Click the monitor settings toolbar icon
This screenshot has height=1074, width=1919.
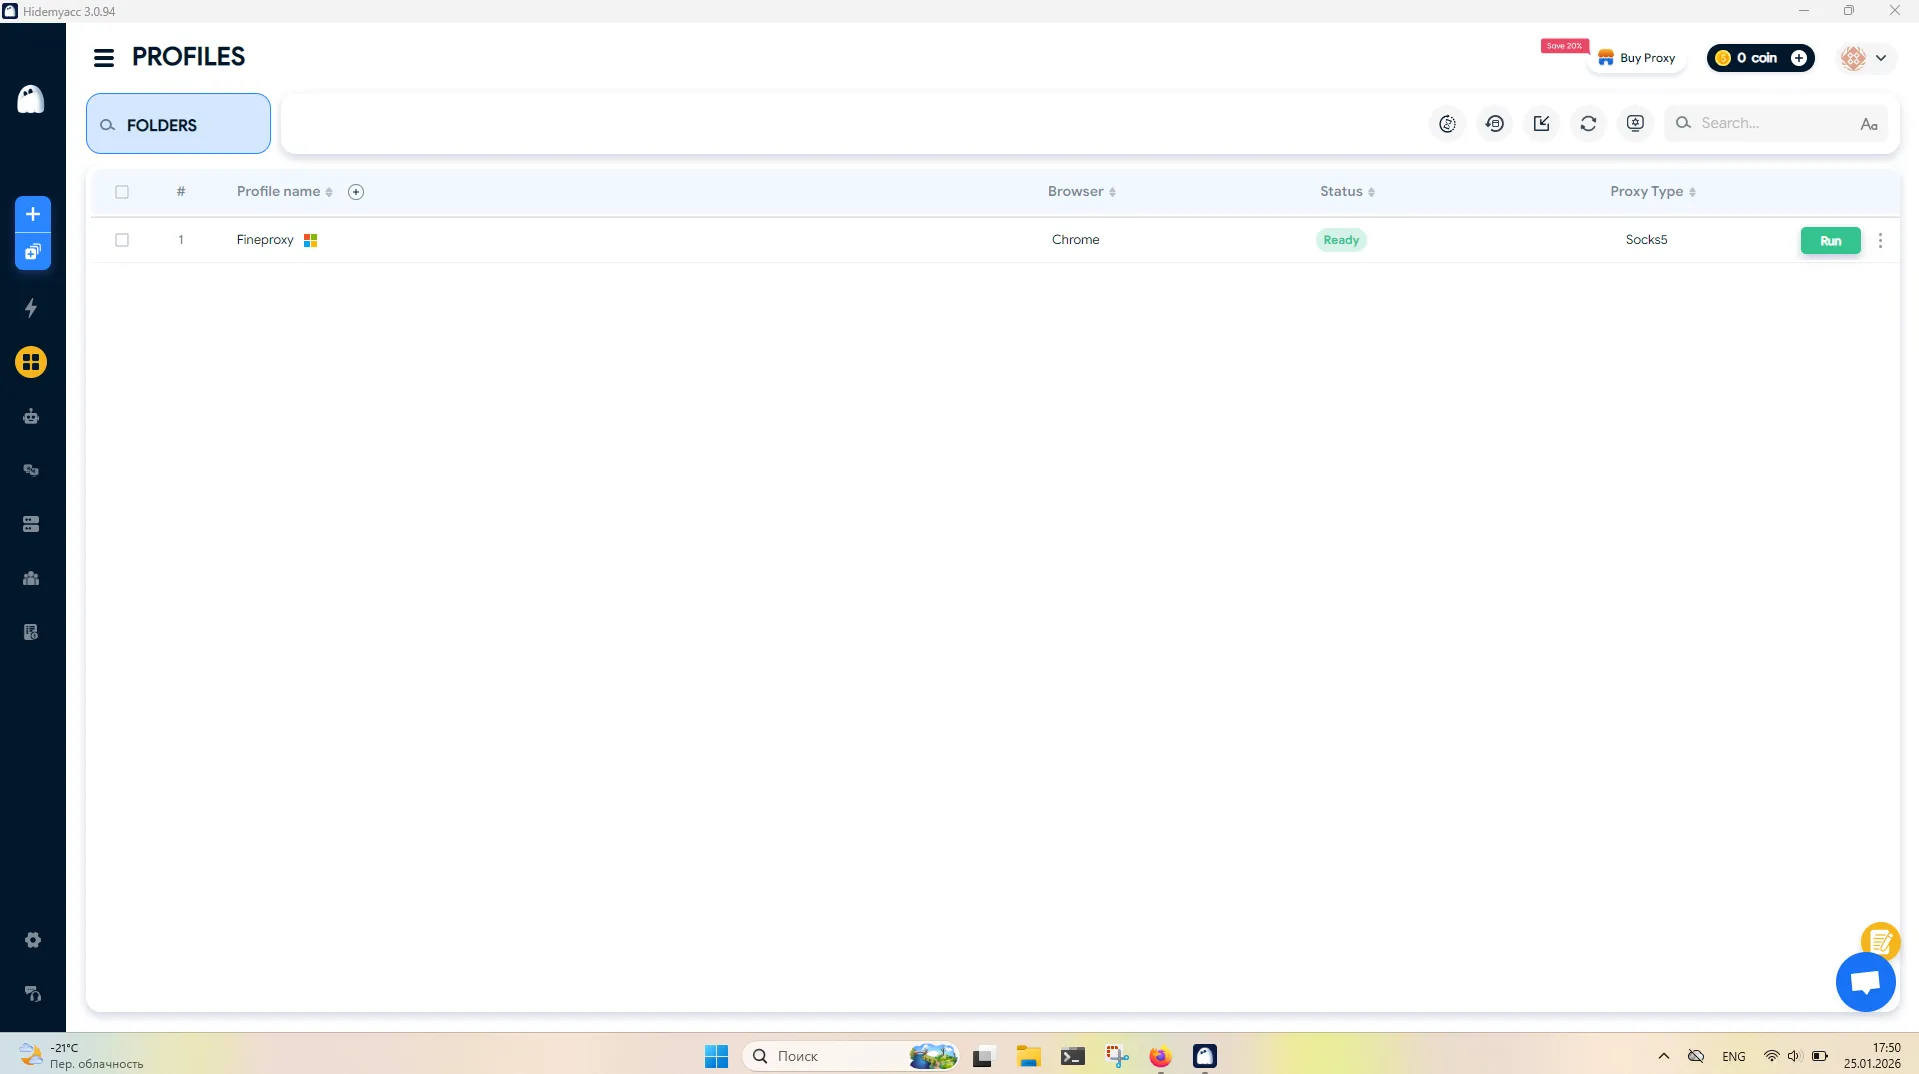coord(1635,124)
